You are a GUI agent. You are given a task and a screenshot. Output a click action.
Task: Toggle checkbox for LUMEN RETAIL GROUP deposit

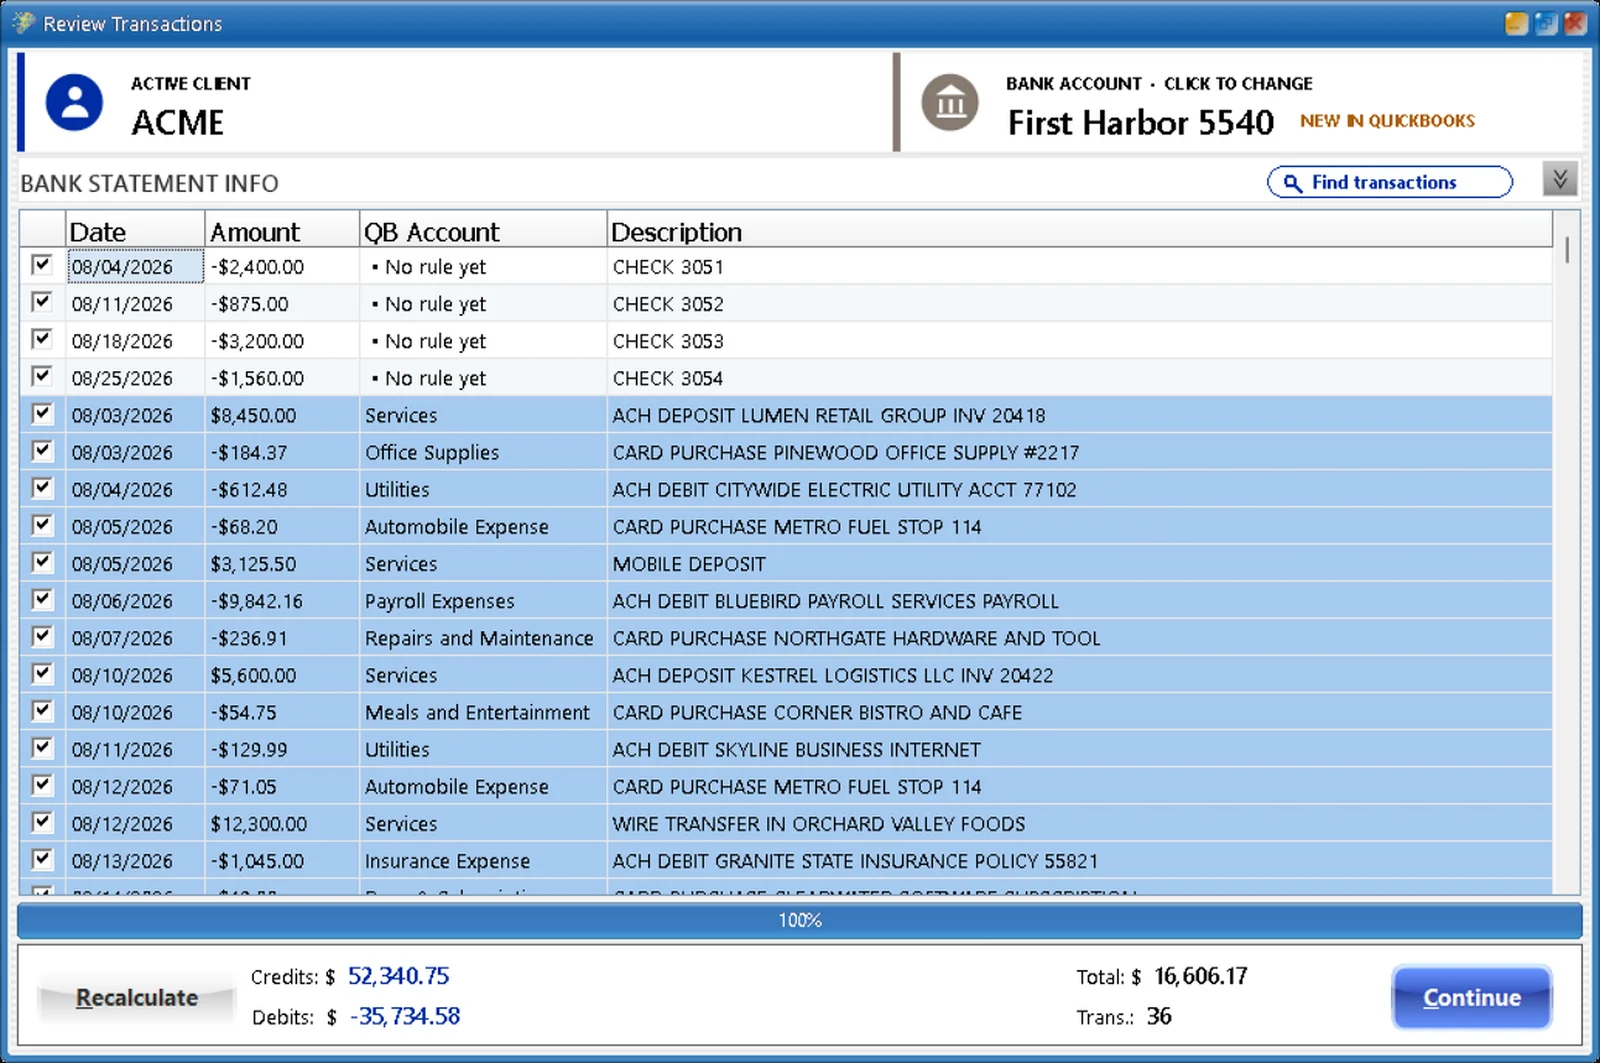click(41, 413)
